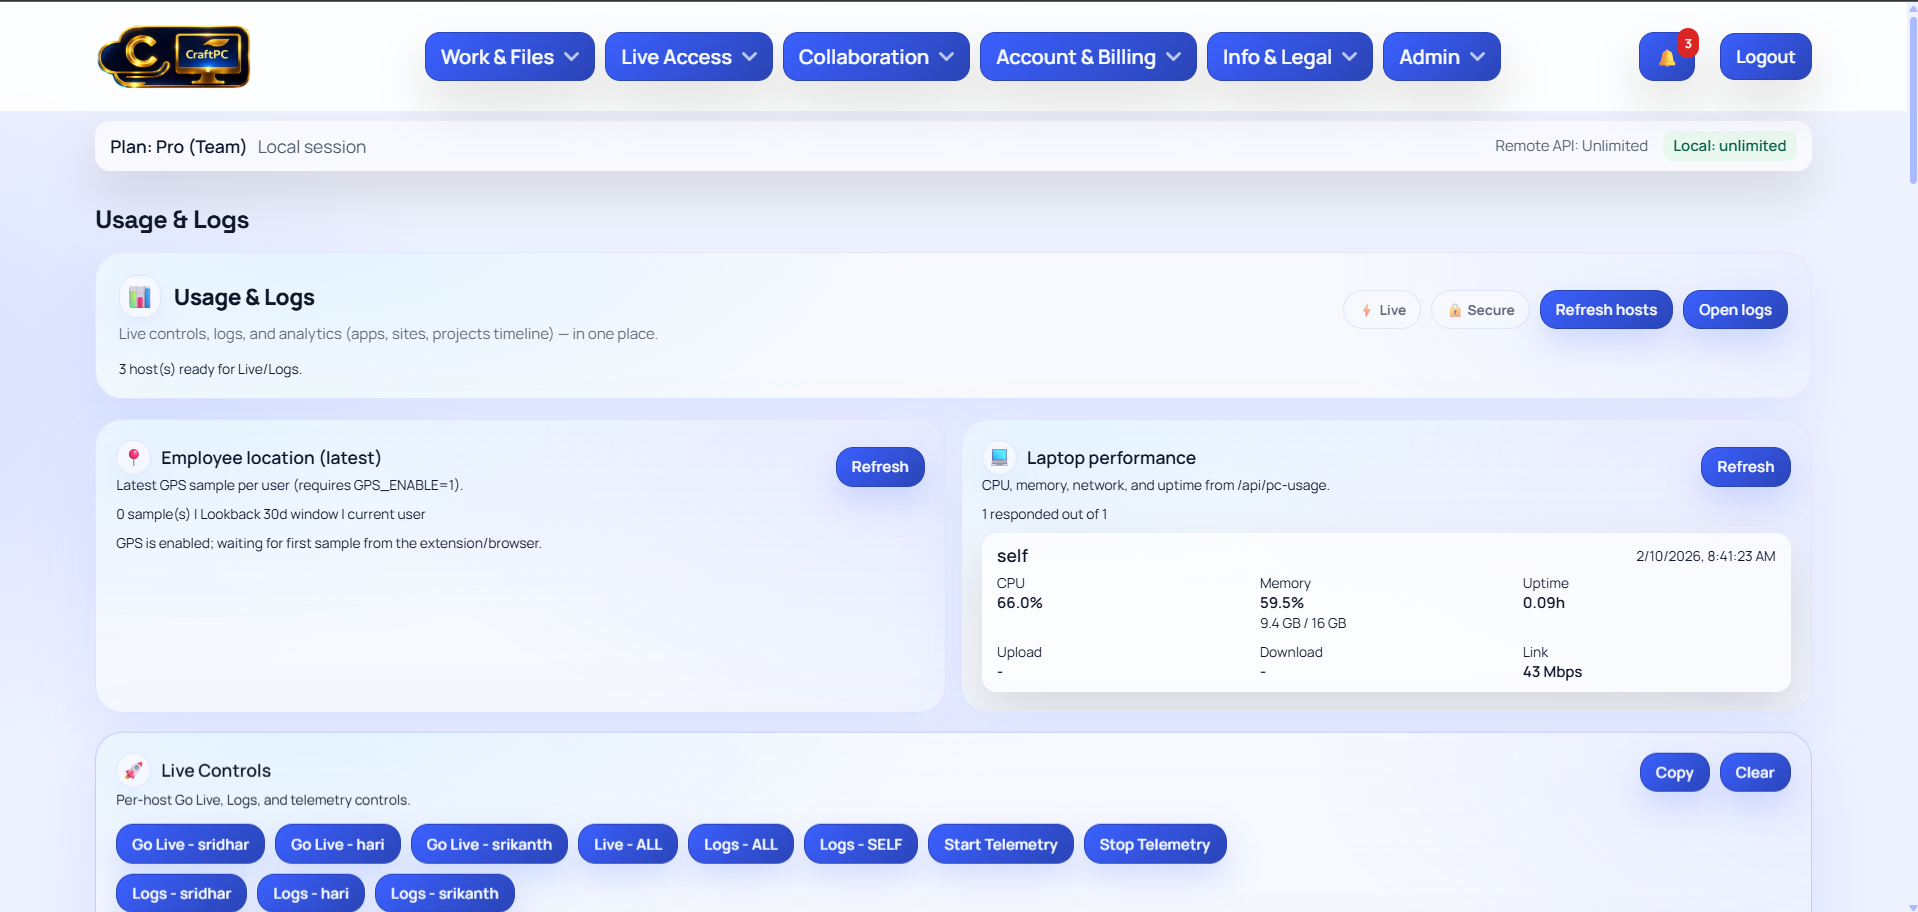Click Go Live - sridhar

coord(190,844)
